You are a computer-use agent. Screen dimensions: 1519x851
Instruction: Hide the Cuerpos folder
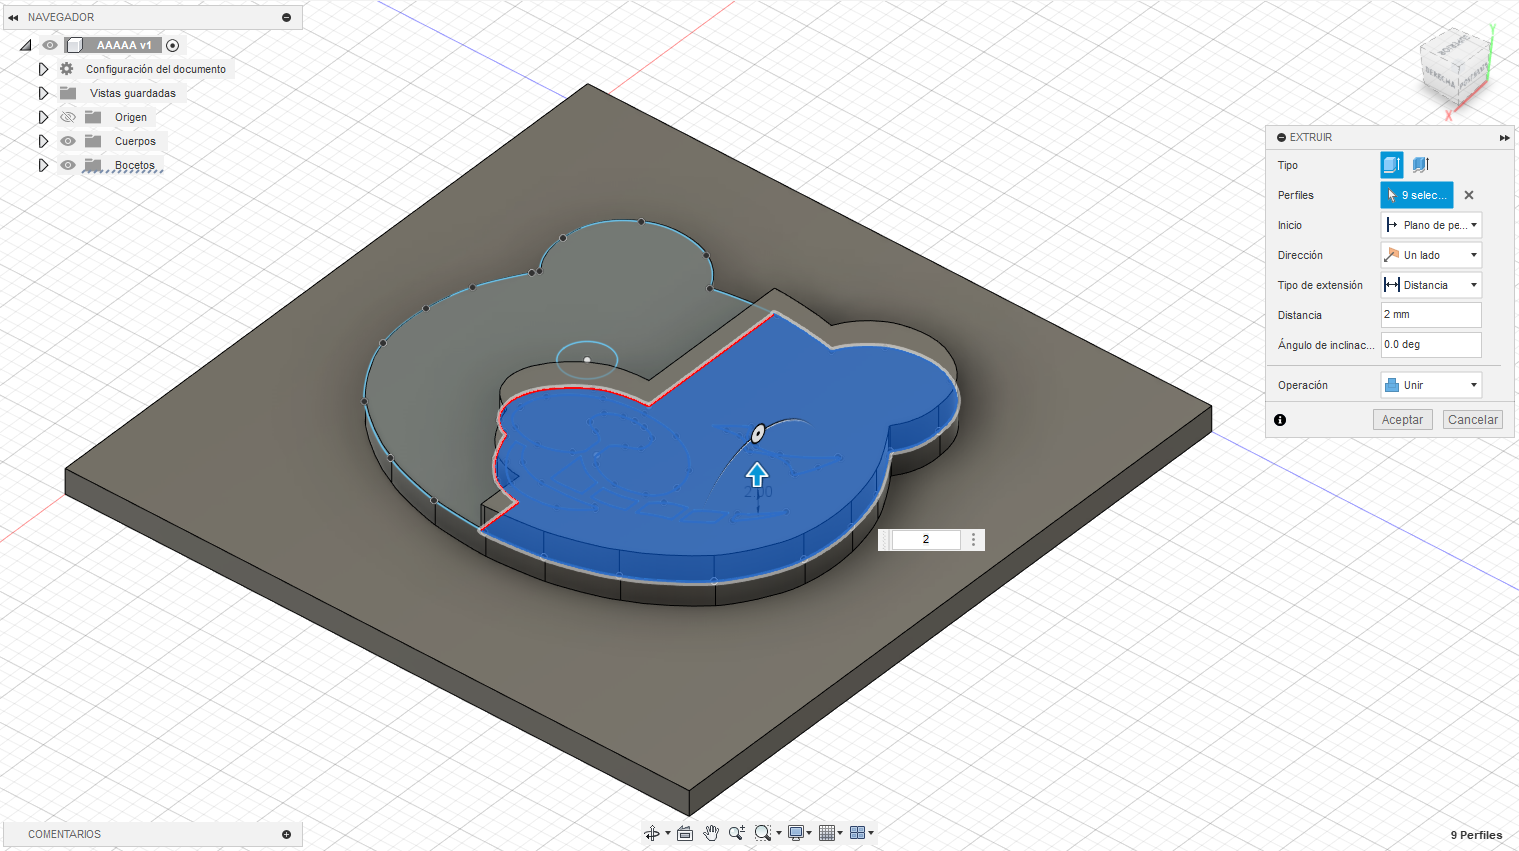click(68, 141)
